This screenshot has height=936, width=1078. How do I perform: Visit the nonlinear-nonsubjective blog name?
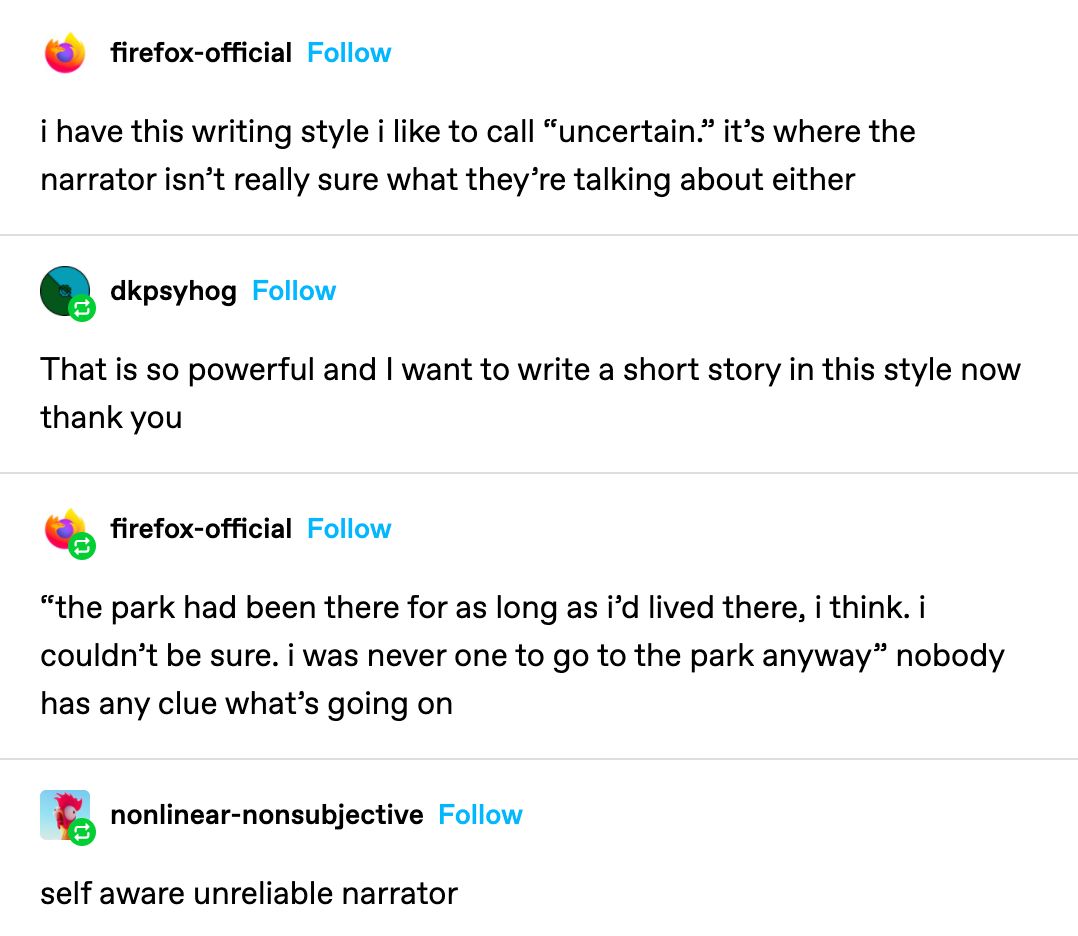tap(266, 815)
